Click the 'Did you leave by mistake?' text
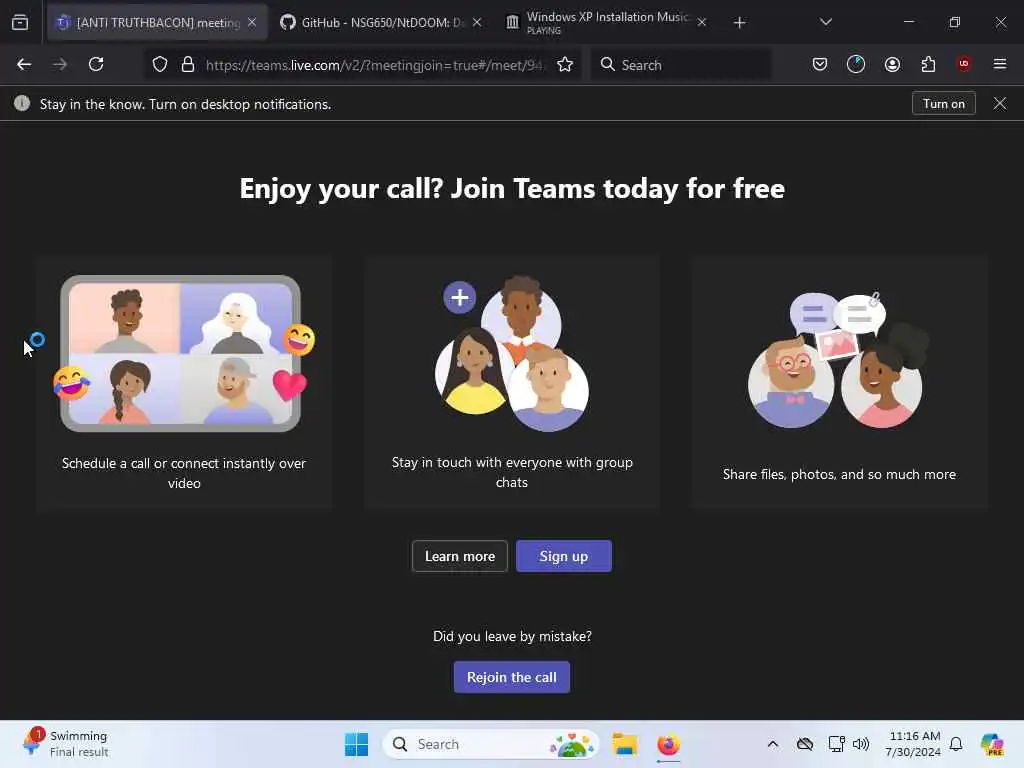The image size is (1024, 768). click(512, 636)
